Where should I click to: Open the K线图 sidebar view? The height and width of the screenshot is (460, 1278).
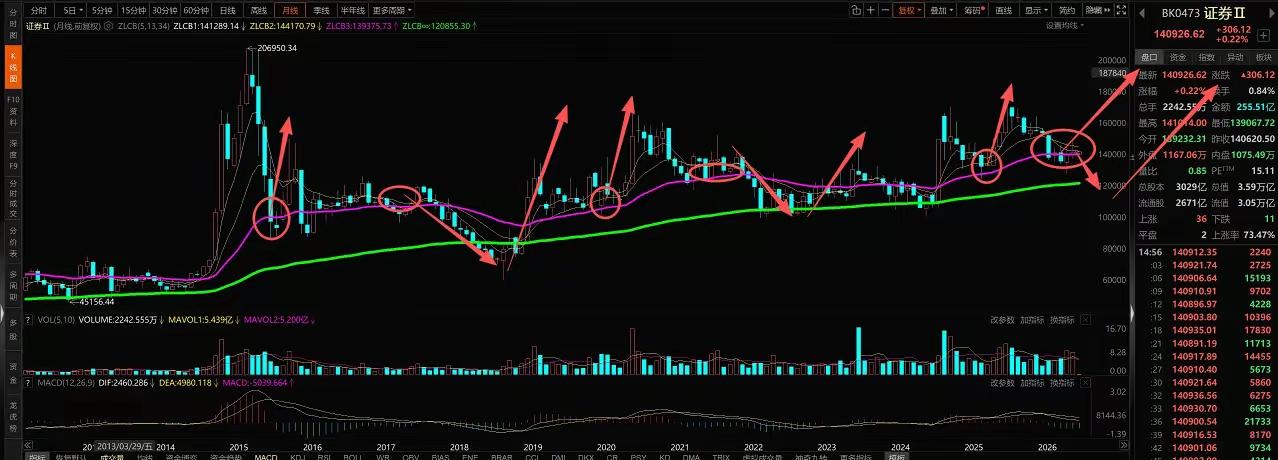[x=13, y=65]
